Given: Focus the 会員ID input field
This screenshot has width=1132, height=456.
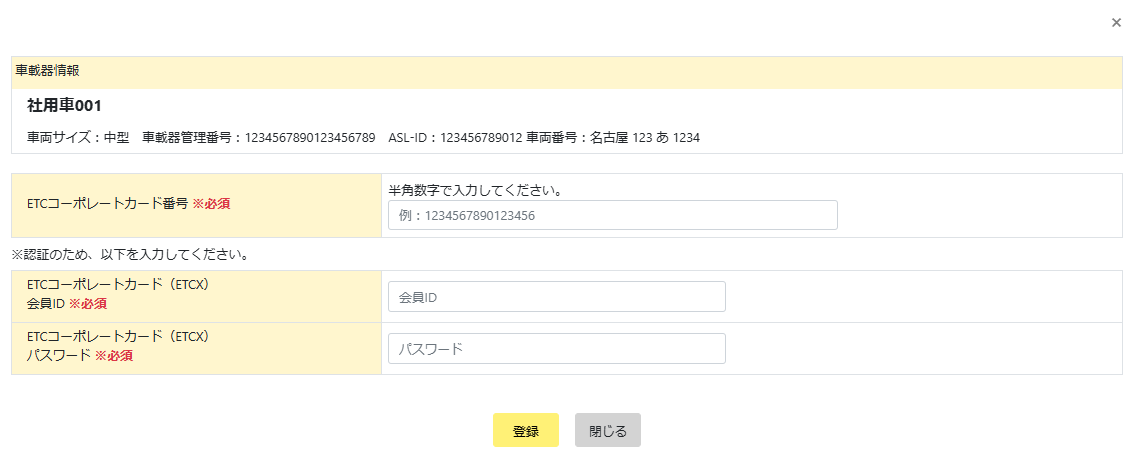Looking at the screenshot, I should point(556,297).
